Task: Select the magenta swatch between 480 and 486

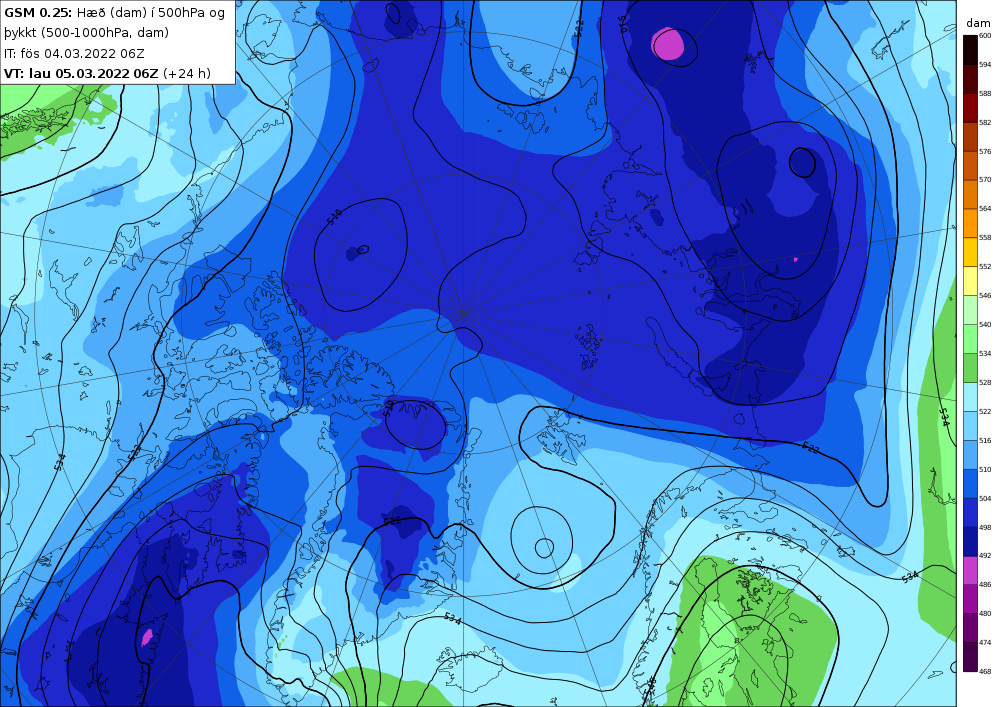Action: [970, 599]
